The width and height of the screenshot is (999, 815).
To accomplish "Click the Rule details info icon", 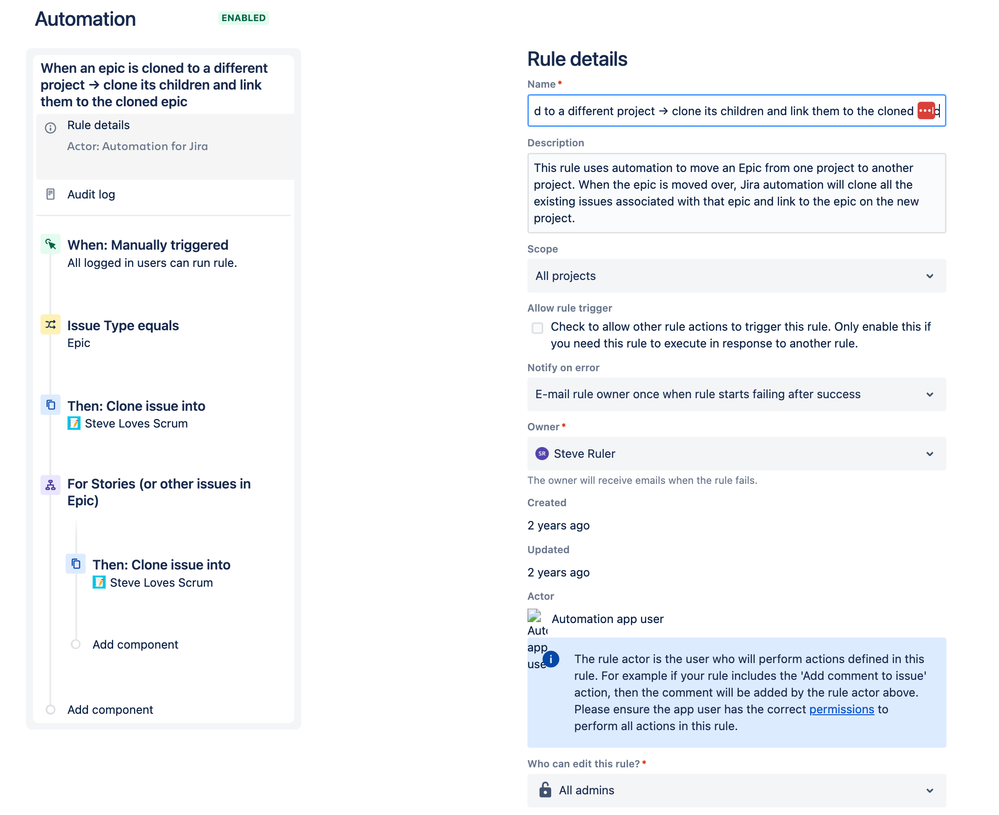I will tap(50, 128).
